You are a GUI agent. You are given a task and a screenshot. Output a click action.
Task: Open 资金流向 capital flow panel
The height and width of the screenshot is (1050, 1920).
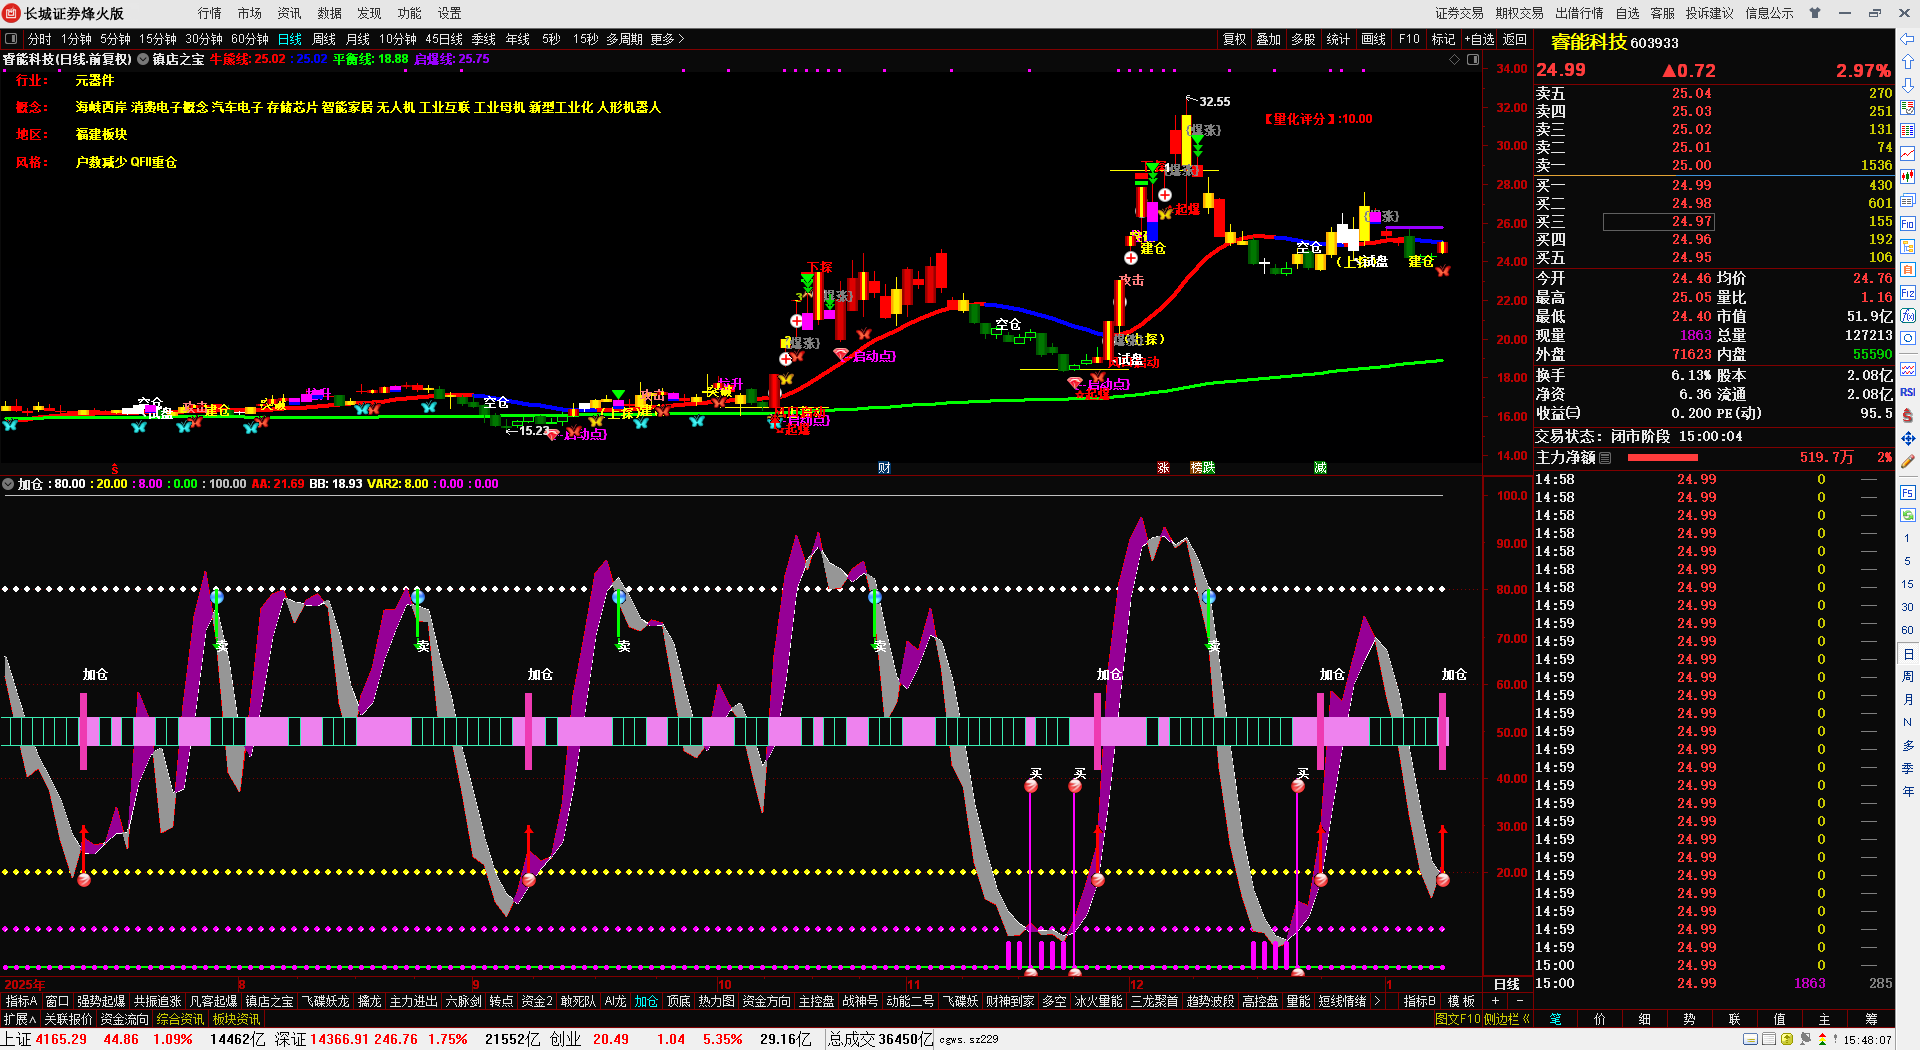(124, 1019)
